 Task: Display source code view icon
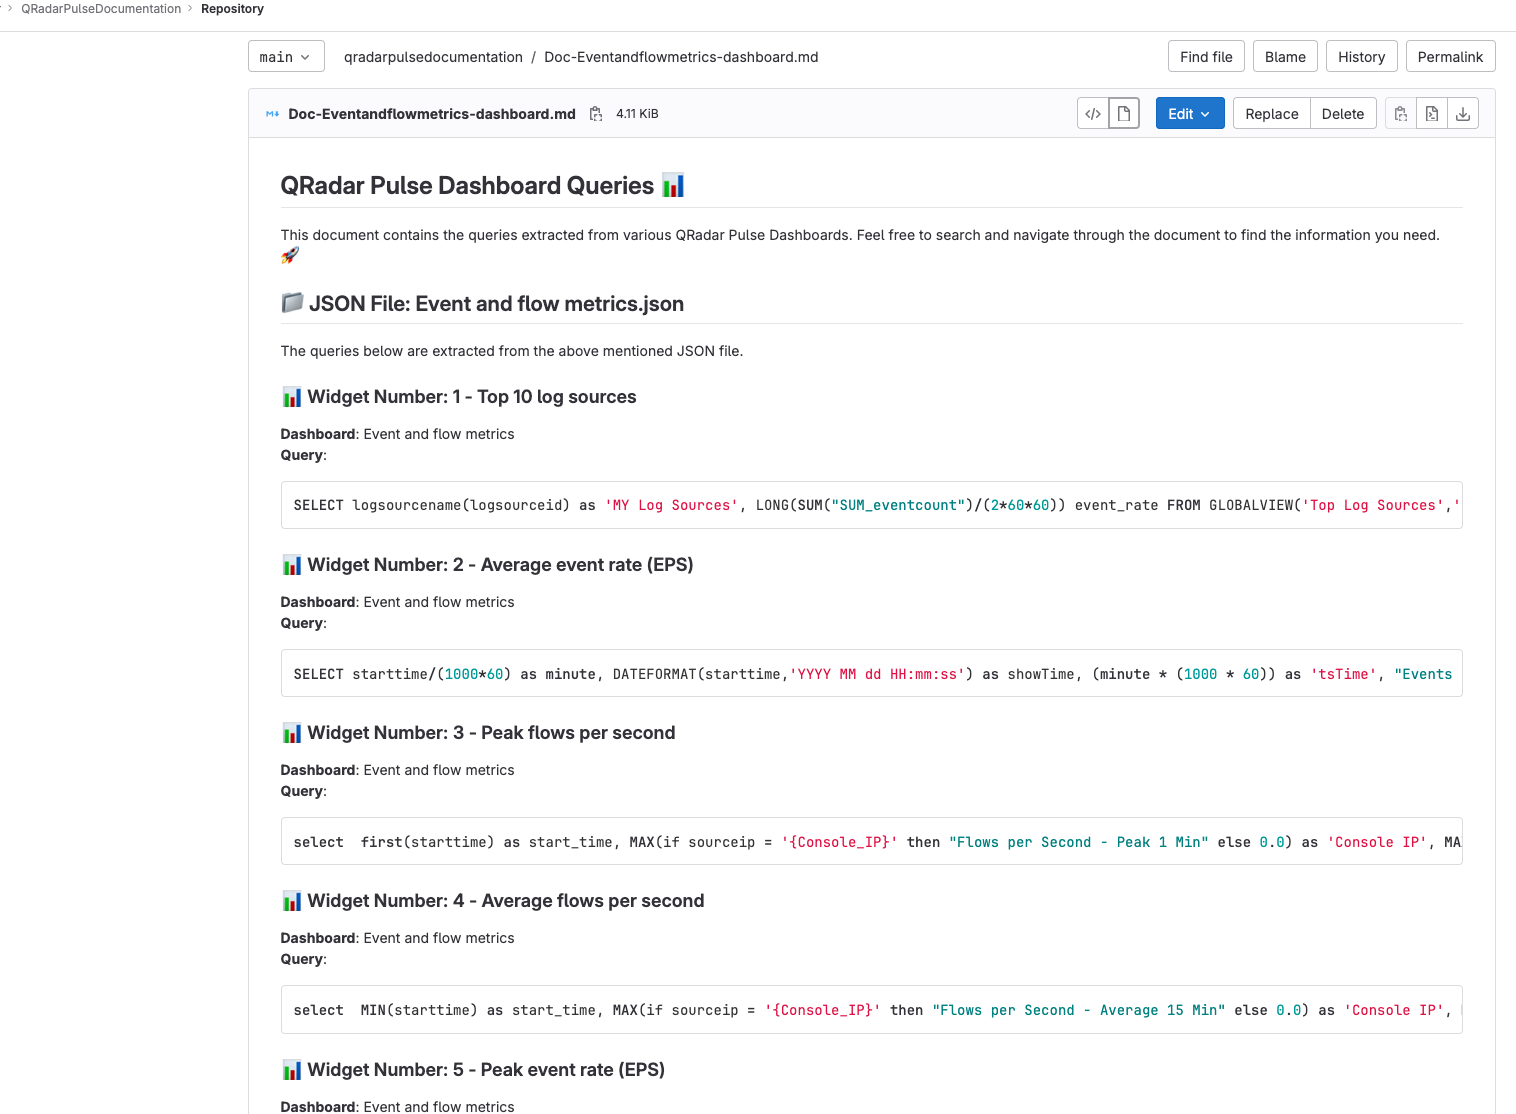pos(1093,114)
